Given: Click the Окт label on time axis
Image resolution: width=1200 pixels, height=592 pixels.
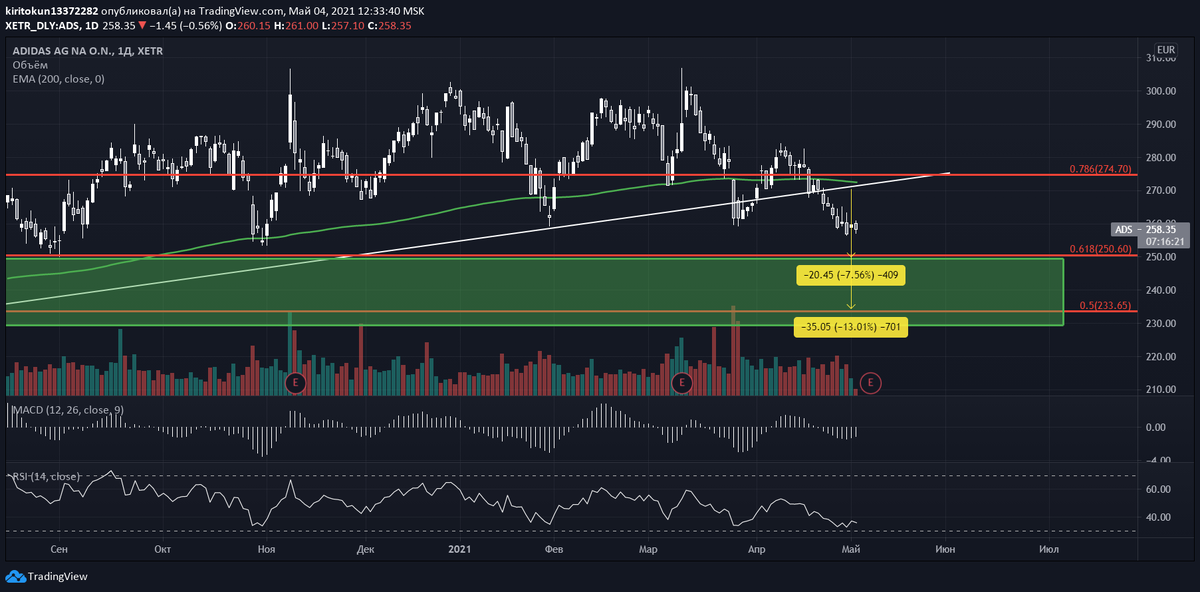Looking at the screenshot, I should coord(164,549).
